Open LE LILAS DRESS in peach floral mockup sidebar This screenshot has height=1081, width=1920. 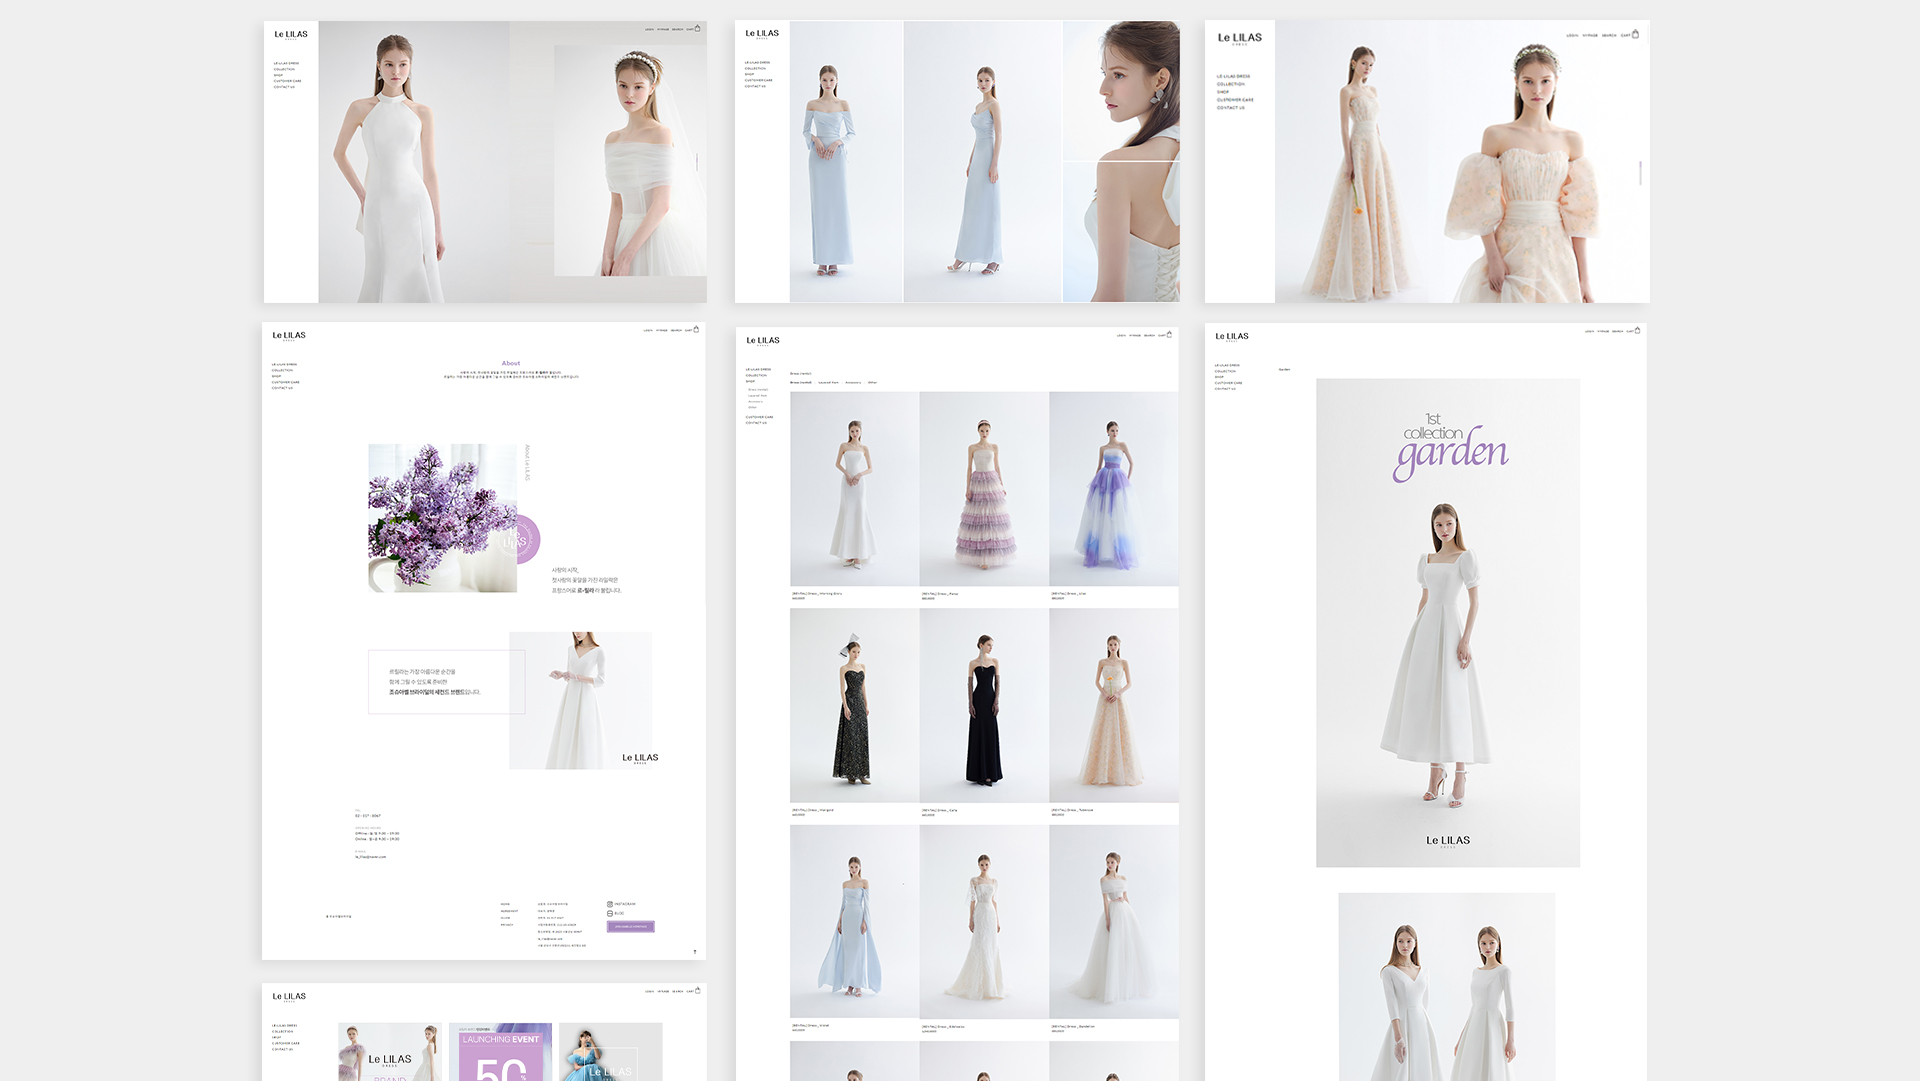coord(1233,76)
